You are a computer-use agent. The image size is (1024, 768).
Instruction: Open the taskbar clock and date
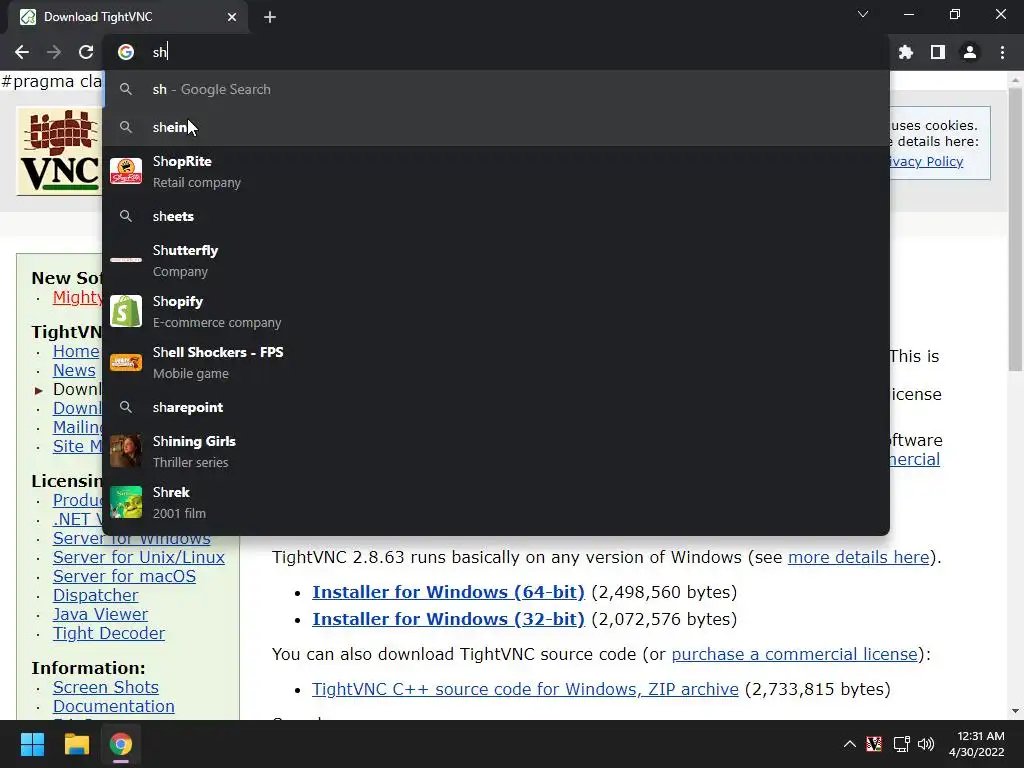pyautogui.click(x=977, y=744)
